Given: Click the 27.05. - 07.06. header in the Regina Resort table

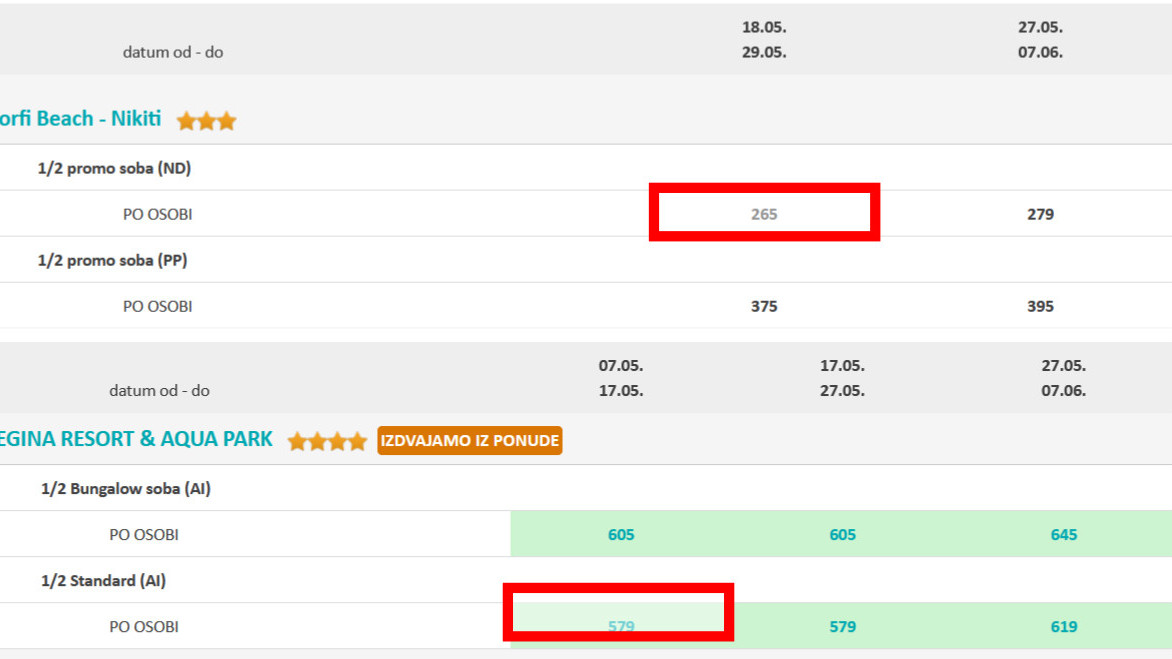Looking at the screenshot, I should pos(1064,378).
